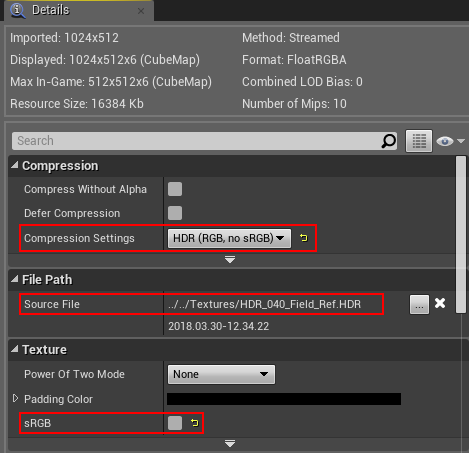Open view options dropdown arrow next to eye
469x453 pixels.
click(461, 141)
